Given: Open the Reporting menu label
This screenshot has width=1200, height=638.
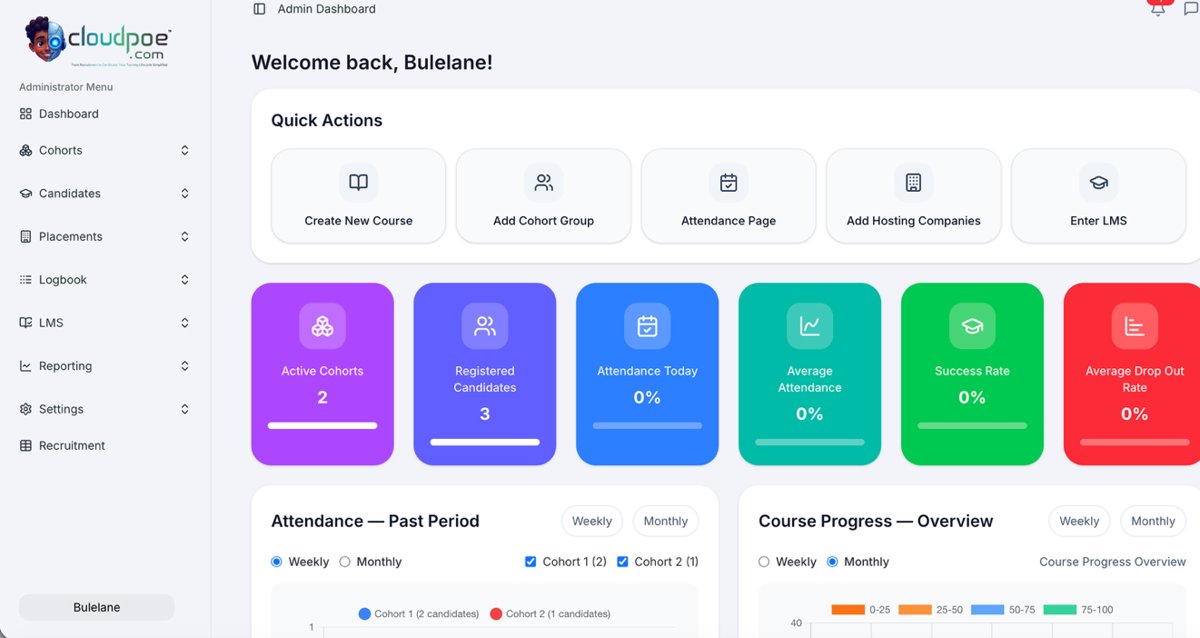Looking at the screenshot, I should click(66, 366).
